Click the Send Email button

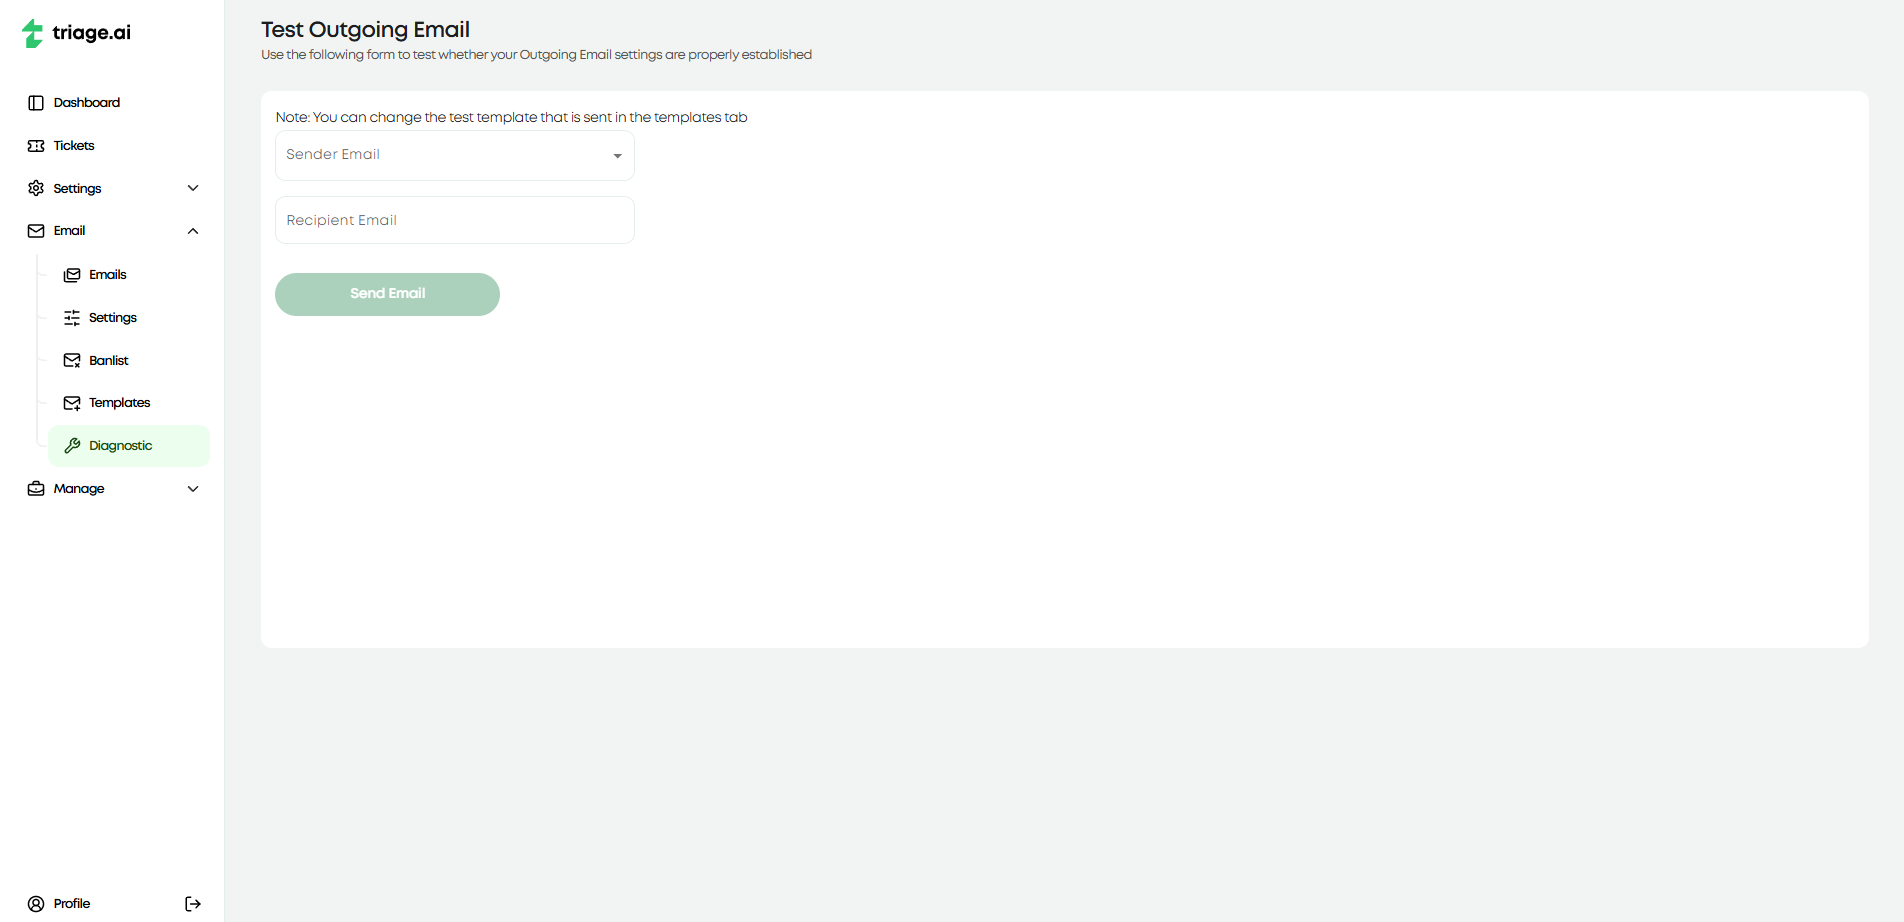click(x=387, y=294)
